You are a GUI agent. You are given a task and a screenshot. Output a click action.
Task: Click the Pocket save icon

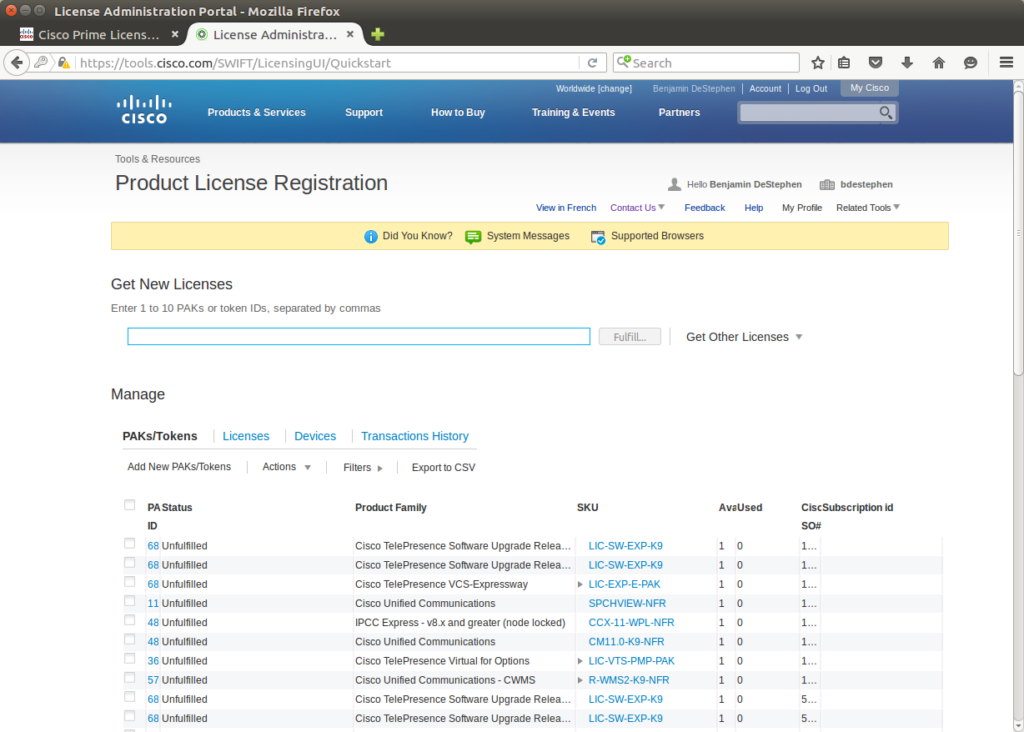click(x=876, y=63)
